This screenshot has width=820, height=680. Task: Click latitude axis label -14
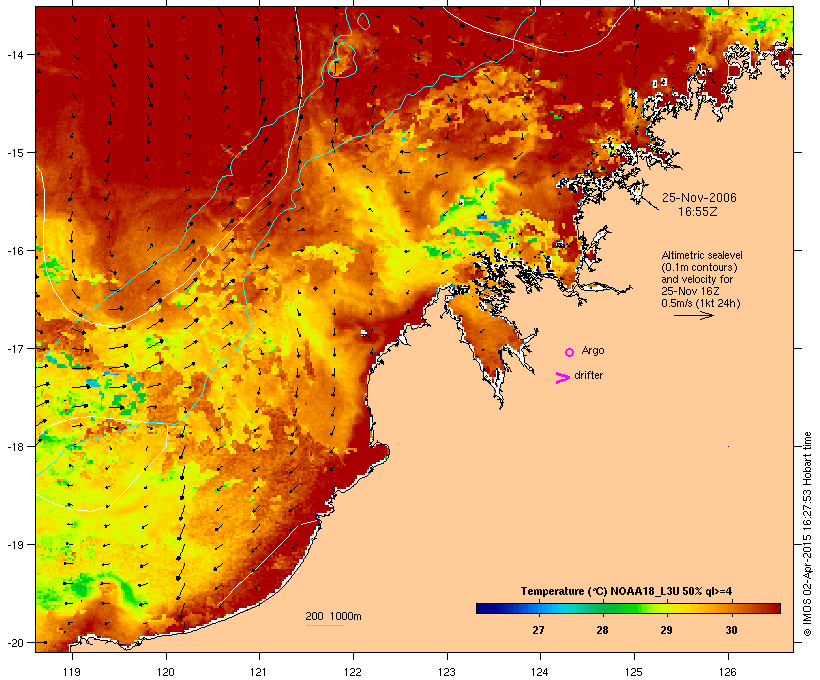pos(15,55)
